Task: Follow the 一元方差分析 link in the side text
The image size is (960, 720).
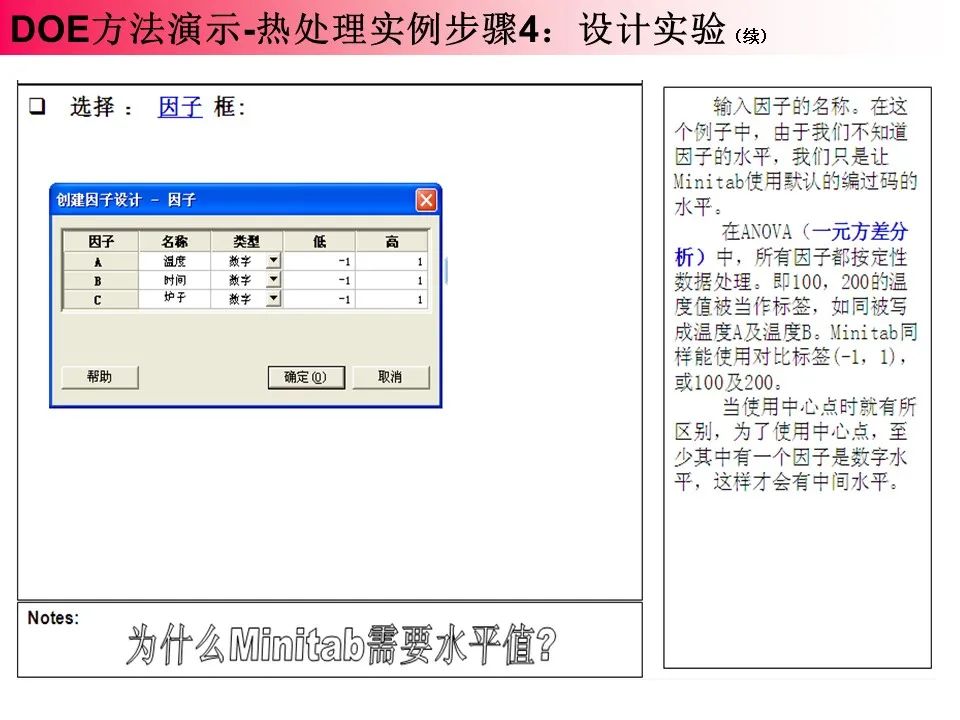Action: click(x=792, y=244)
